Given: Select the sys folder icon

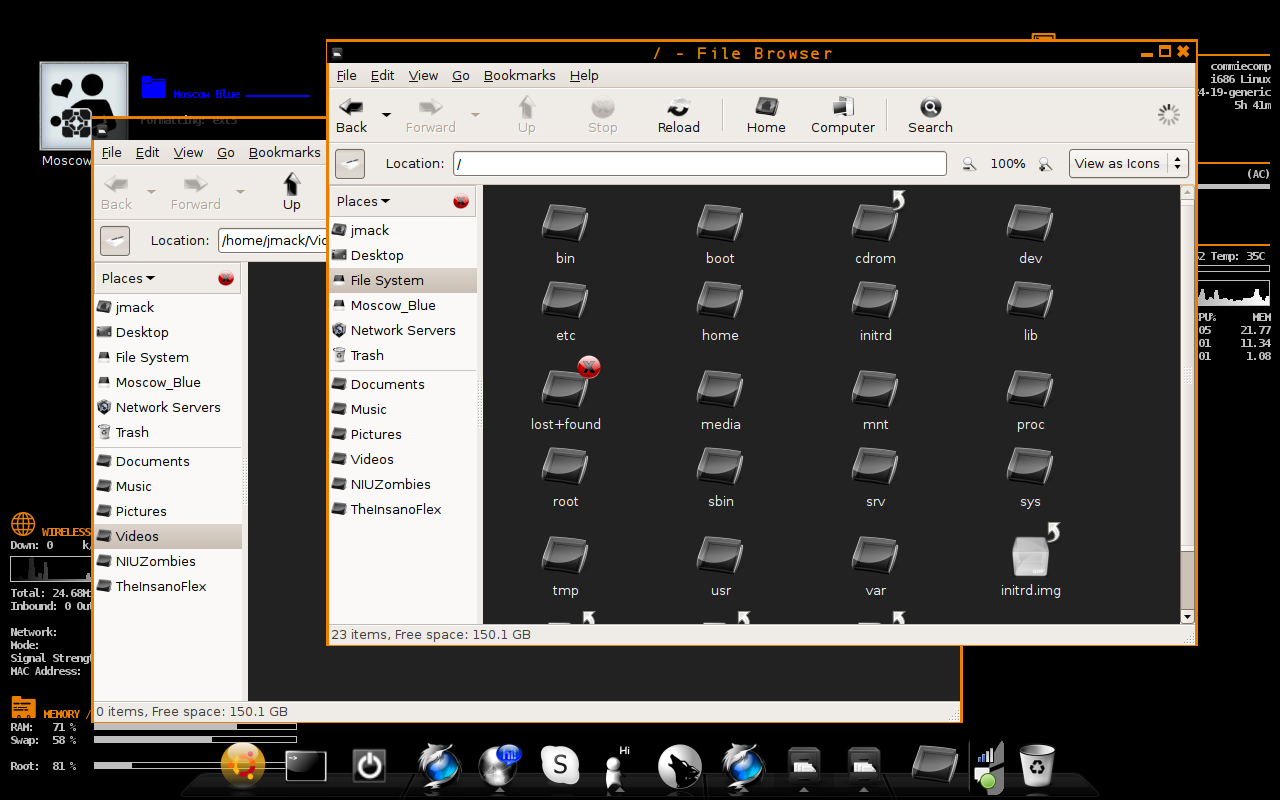Looking at the screenshot, I should pos(1030,466).
